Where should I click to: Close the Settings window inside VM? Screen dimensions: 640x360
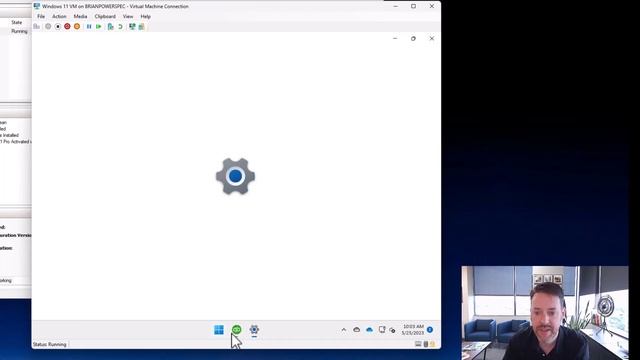pos(431,38)
